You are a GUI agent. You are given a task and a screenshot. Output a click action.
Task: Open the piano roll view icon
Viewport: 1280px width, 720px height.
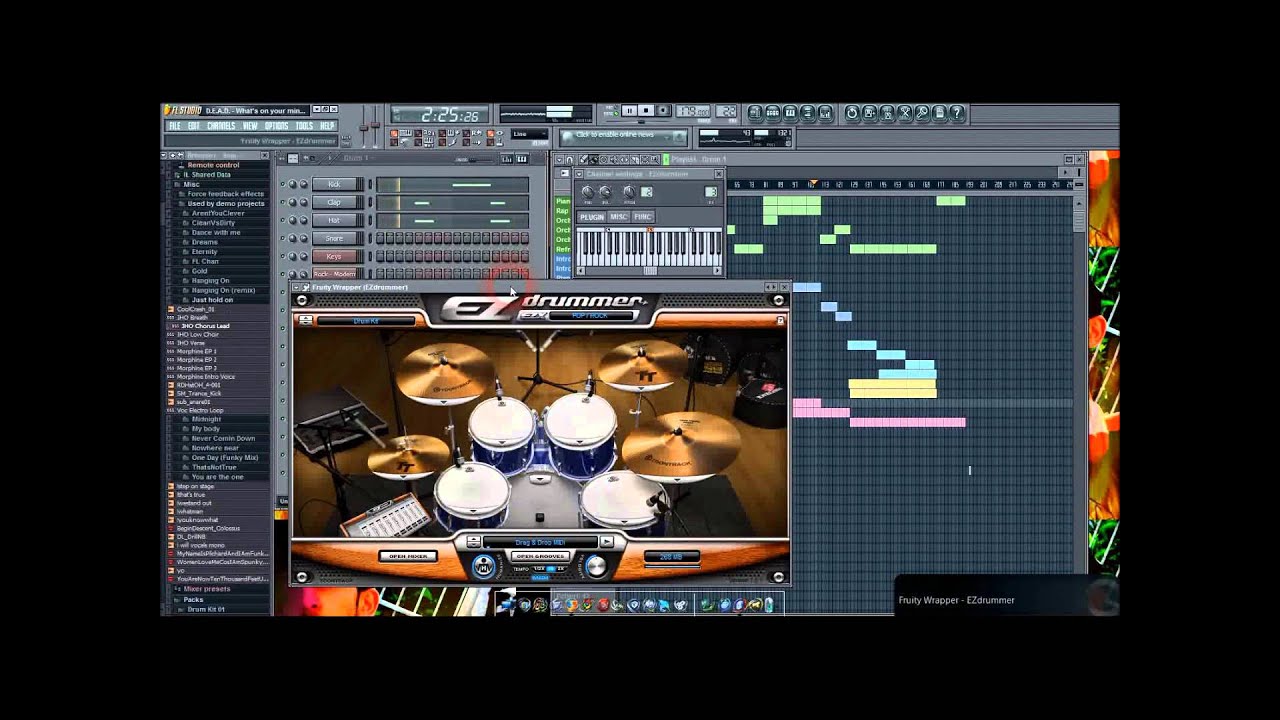coord(790,113)
